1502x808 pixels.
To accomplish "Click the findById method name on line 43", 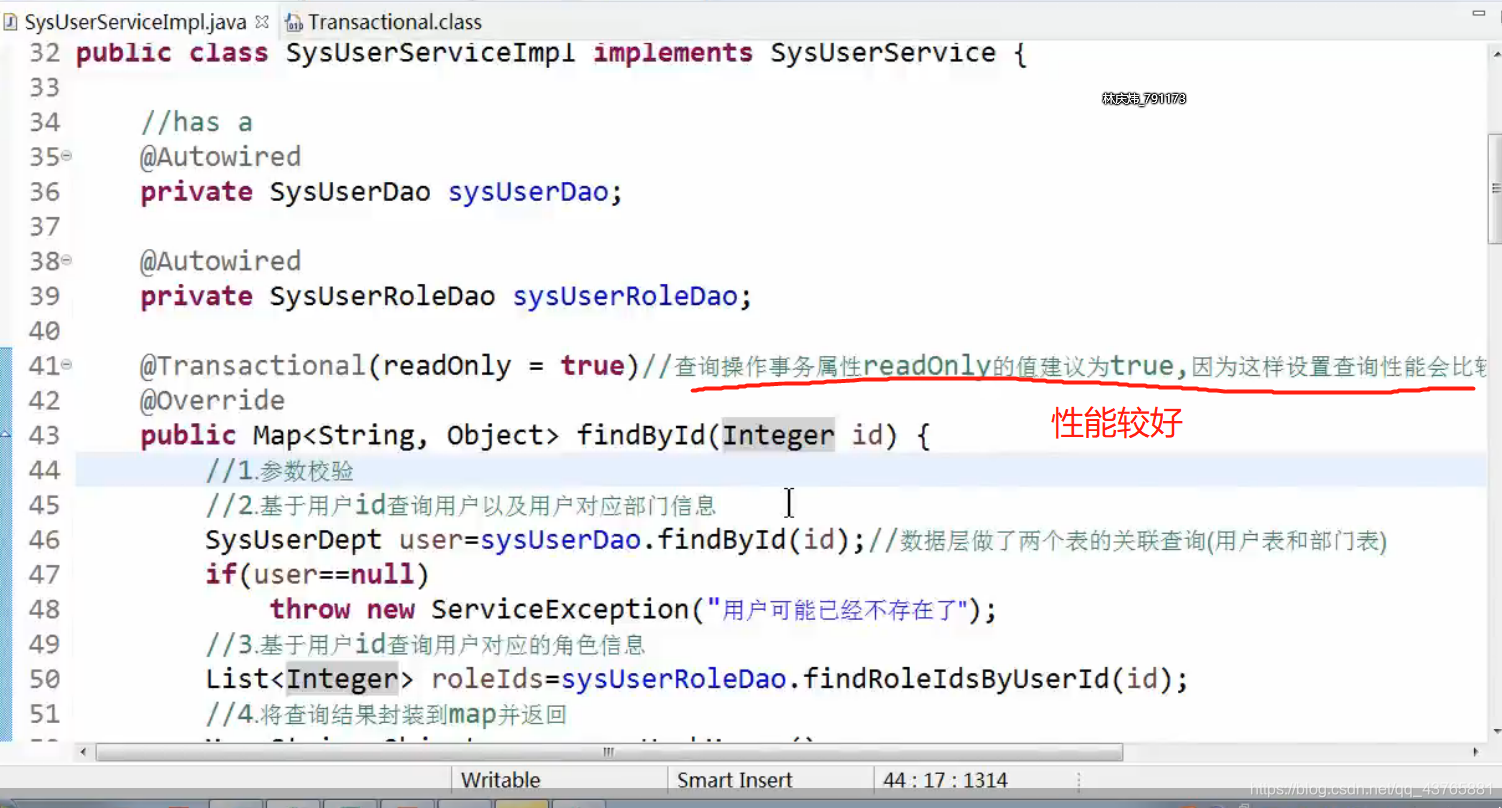I will pos(641,435).
